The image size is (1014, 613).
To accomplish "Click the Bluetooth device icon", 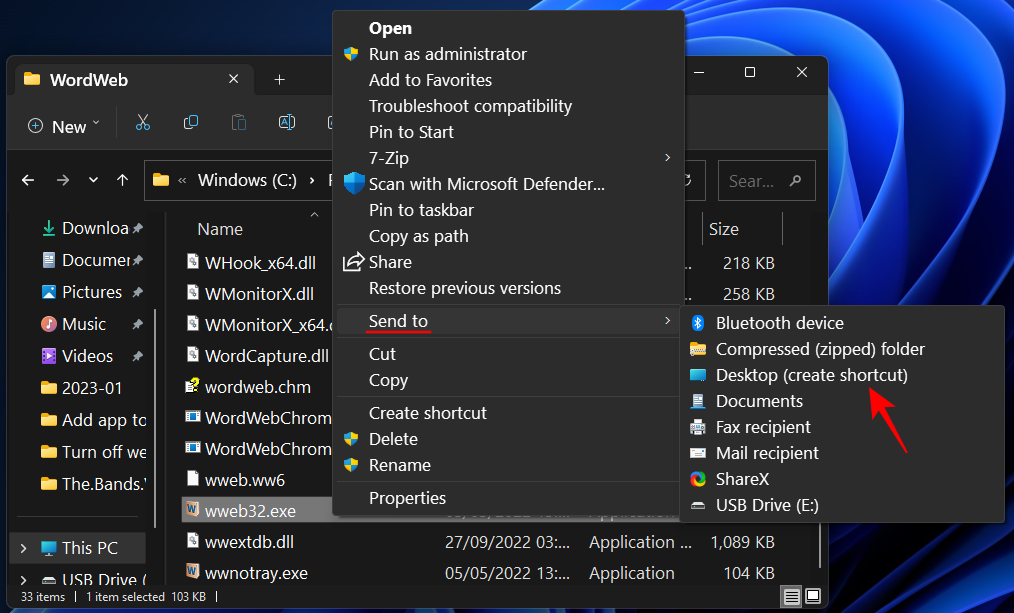I will (x=698, y=323).
